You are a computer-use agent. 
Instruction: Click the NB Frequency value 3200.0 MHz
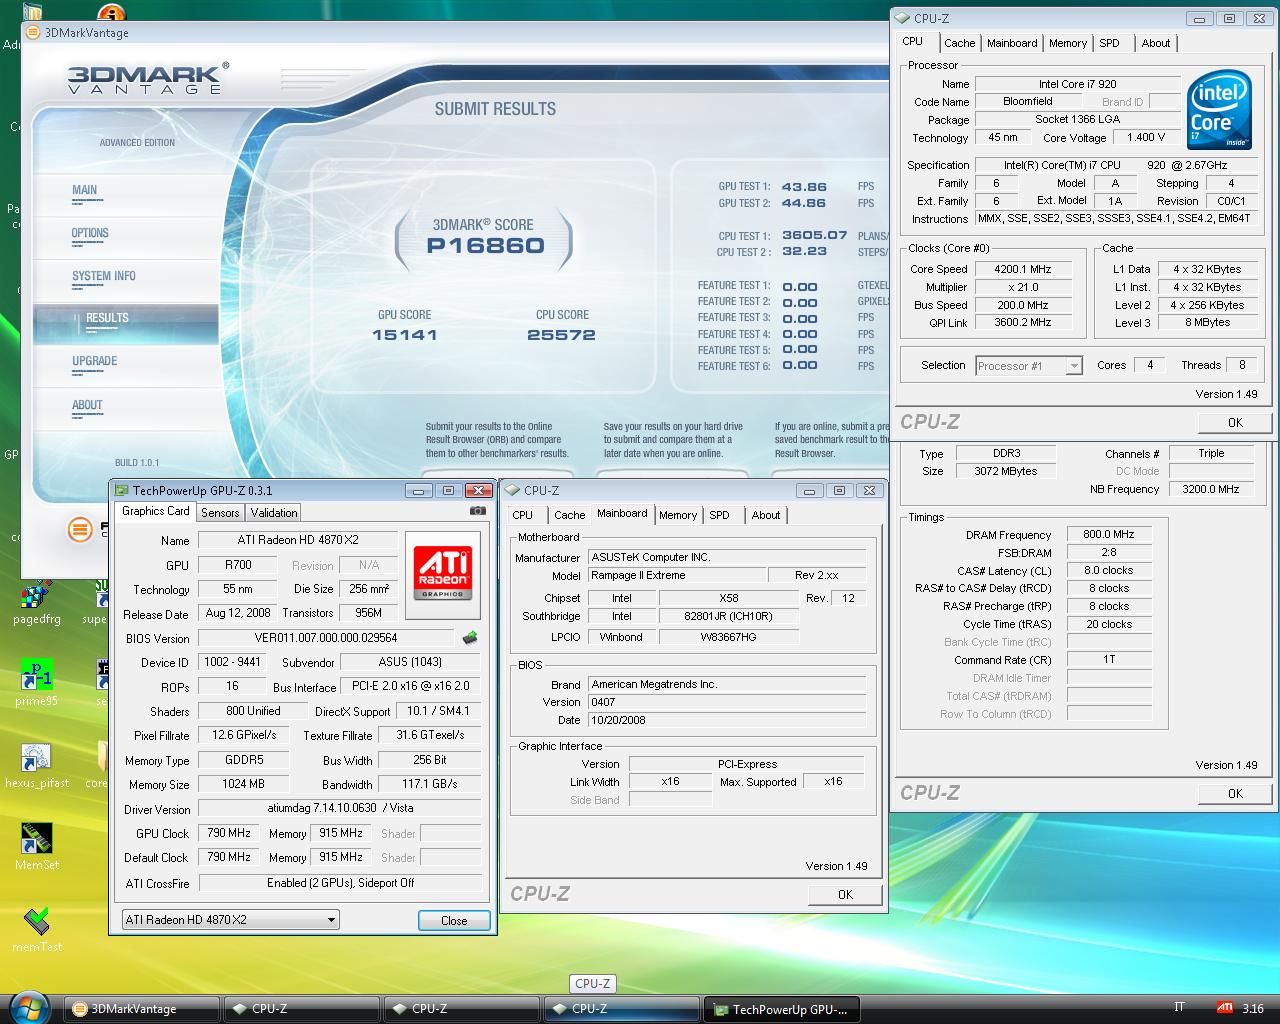(x=1211, y=490)
